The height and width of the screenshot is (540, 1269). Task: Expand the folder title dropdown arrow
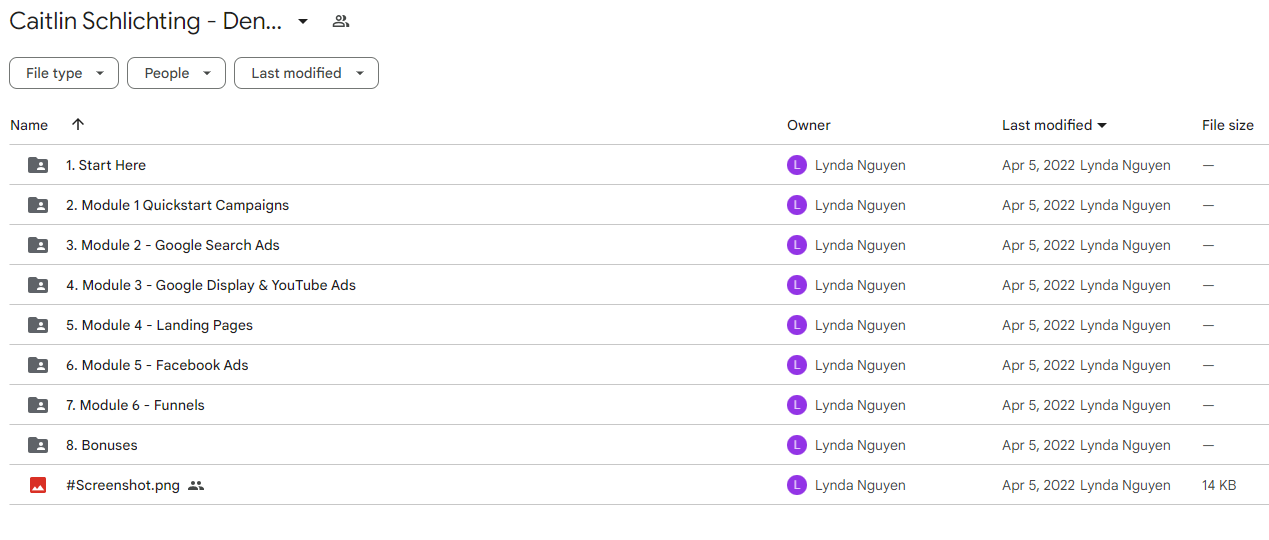point(303,21)
